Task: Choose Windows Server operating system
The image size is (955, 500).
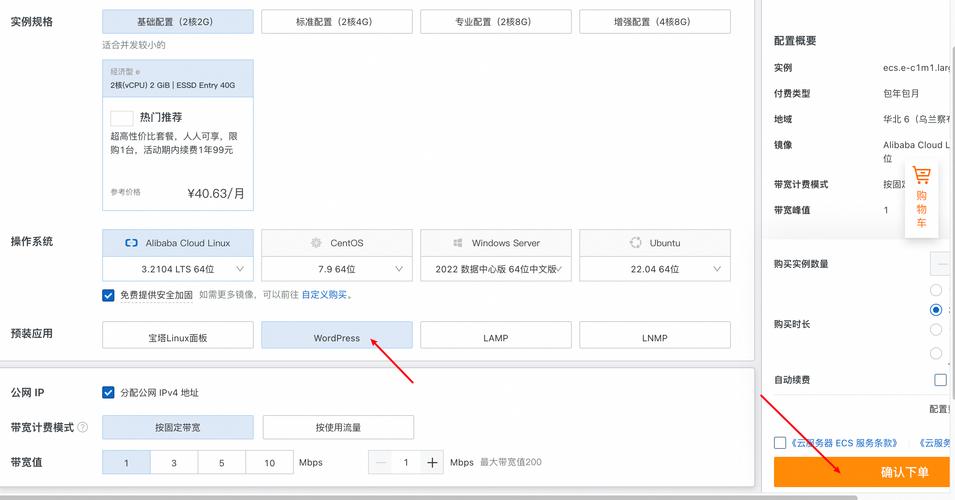Action: [x=496, y=243]
